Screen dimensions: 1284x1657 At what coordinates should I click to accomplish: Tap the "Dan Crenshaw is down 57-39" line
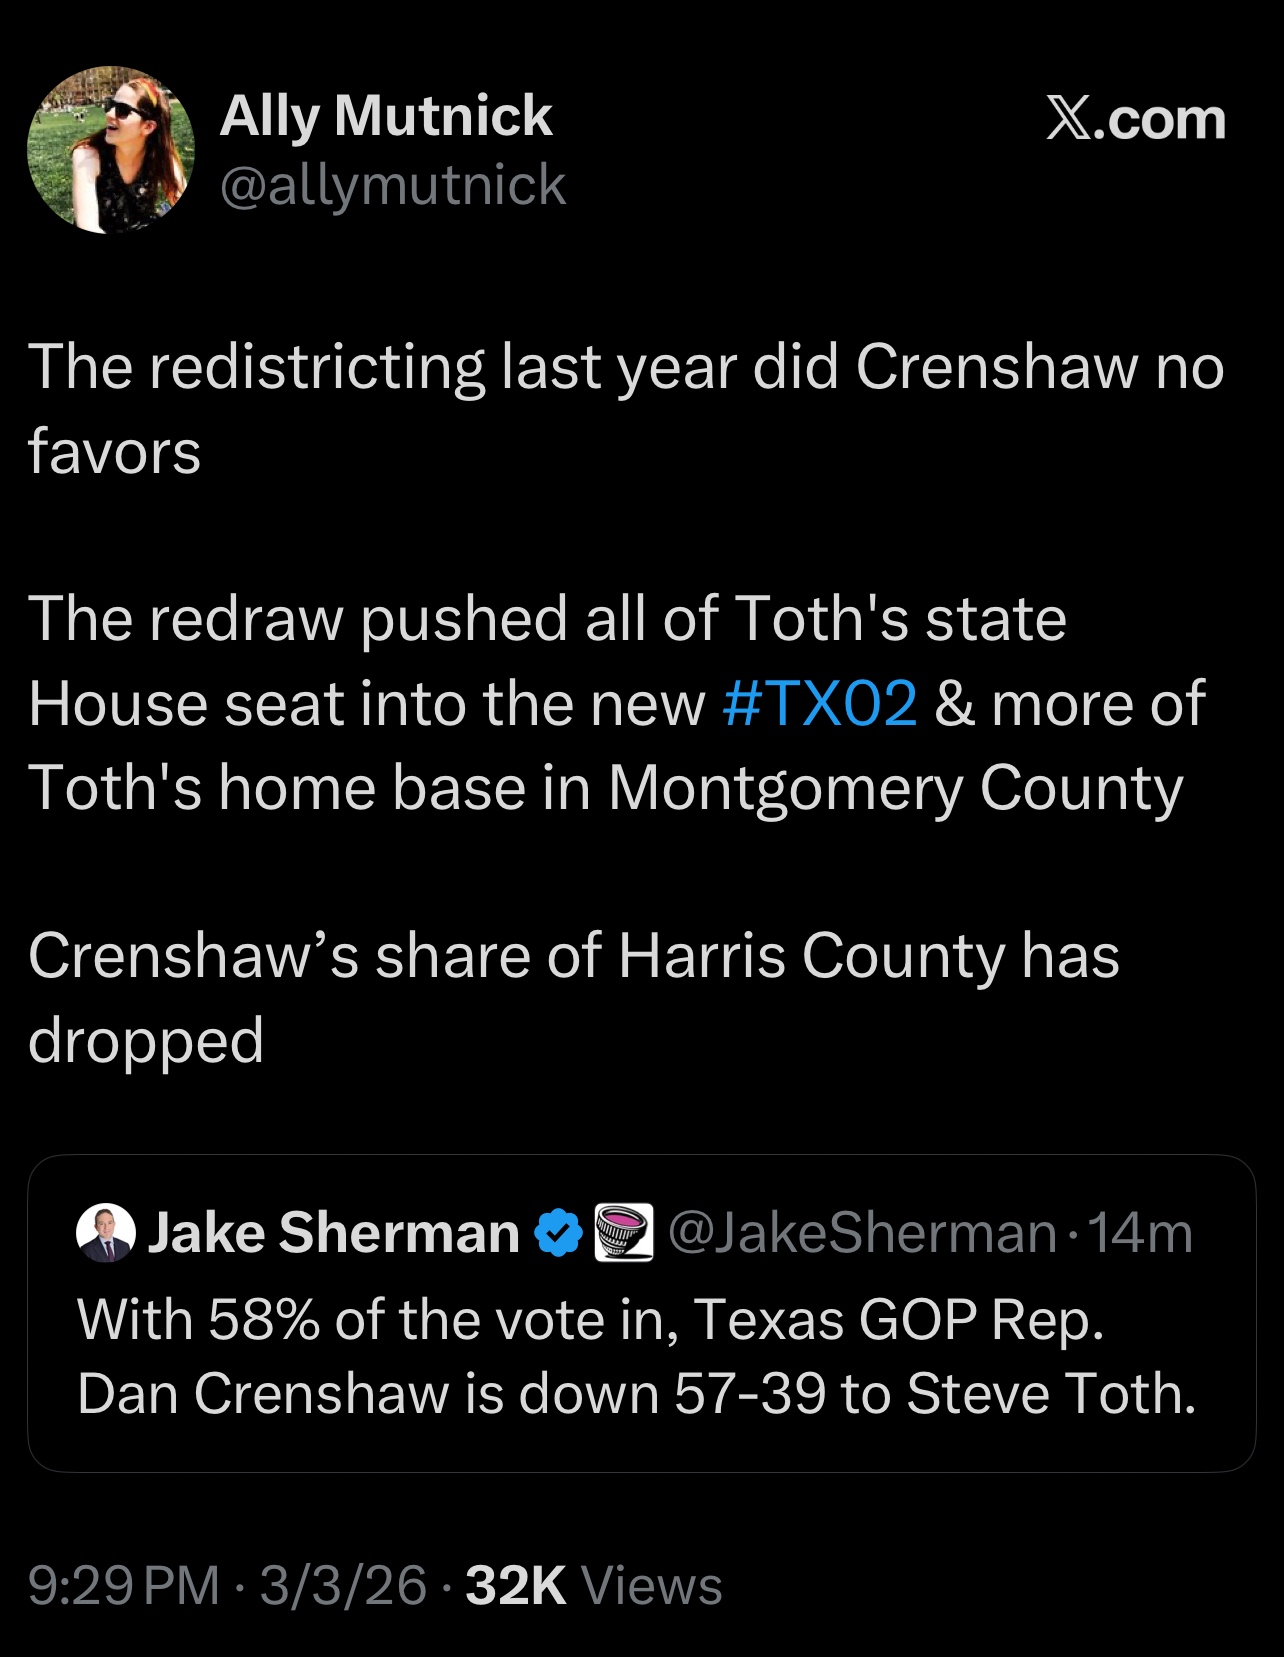tap(636, 1393)
